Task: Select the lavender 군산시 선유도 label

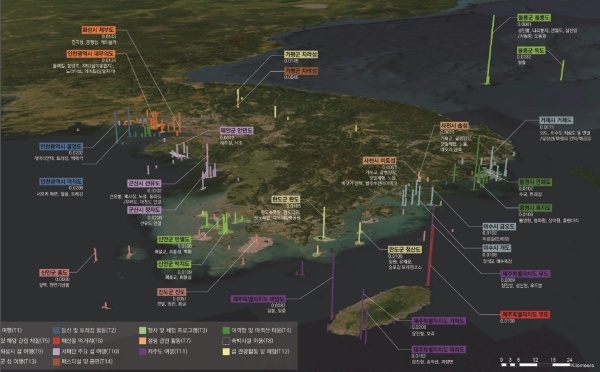Action: point(144,184)
